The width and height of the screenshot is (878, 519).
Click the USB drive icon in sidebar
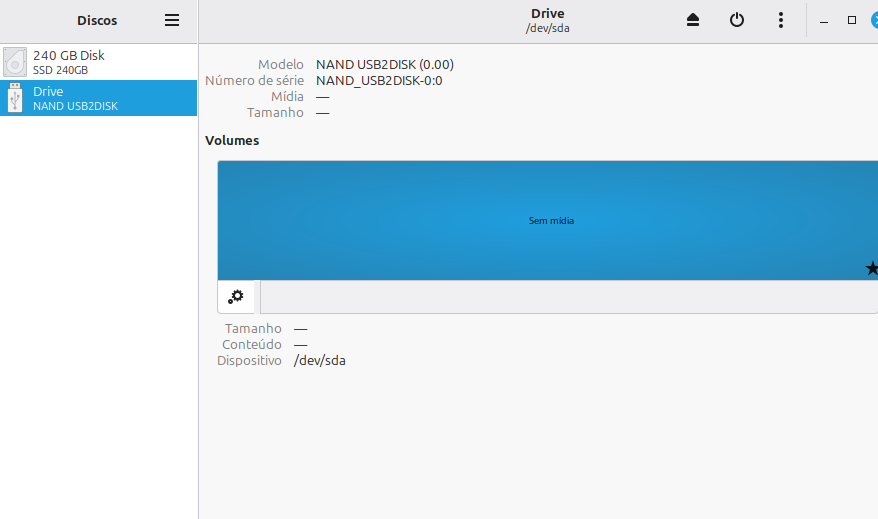[x=15, y=98]
